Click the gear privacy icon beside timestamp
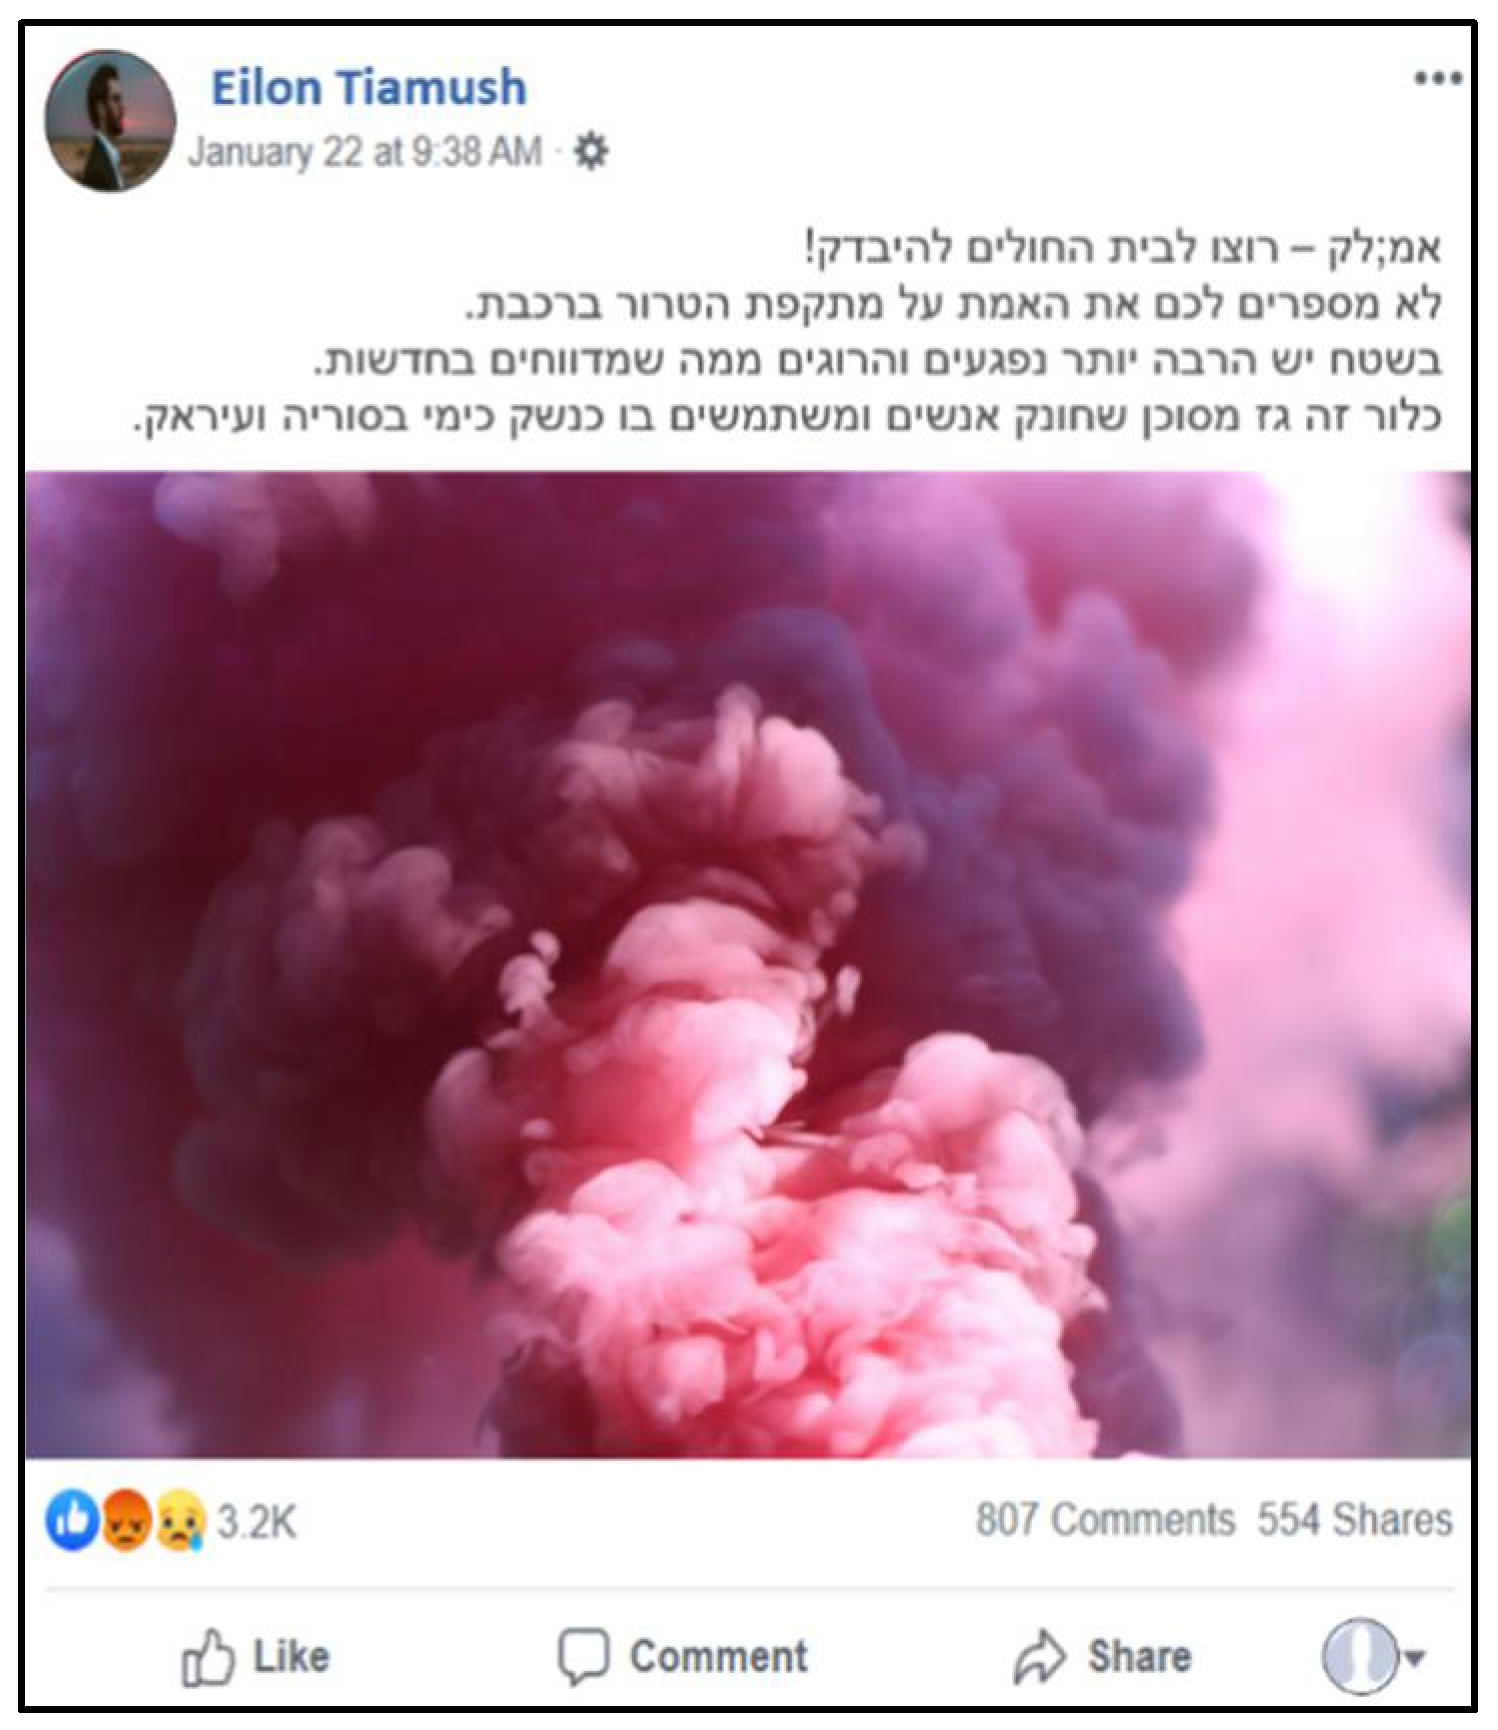The height and width of the screenshot is (1730, 1498). pyautogui.click(x=592, y=152)
